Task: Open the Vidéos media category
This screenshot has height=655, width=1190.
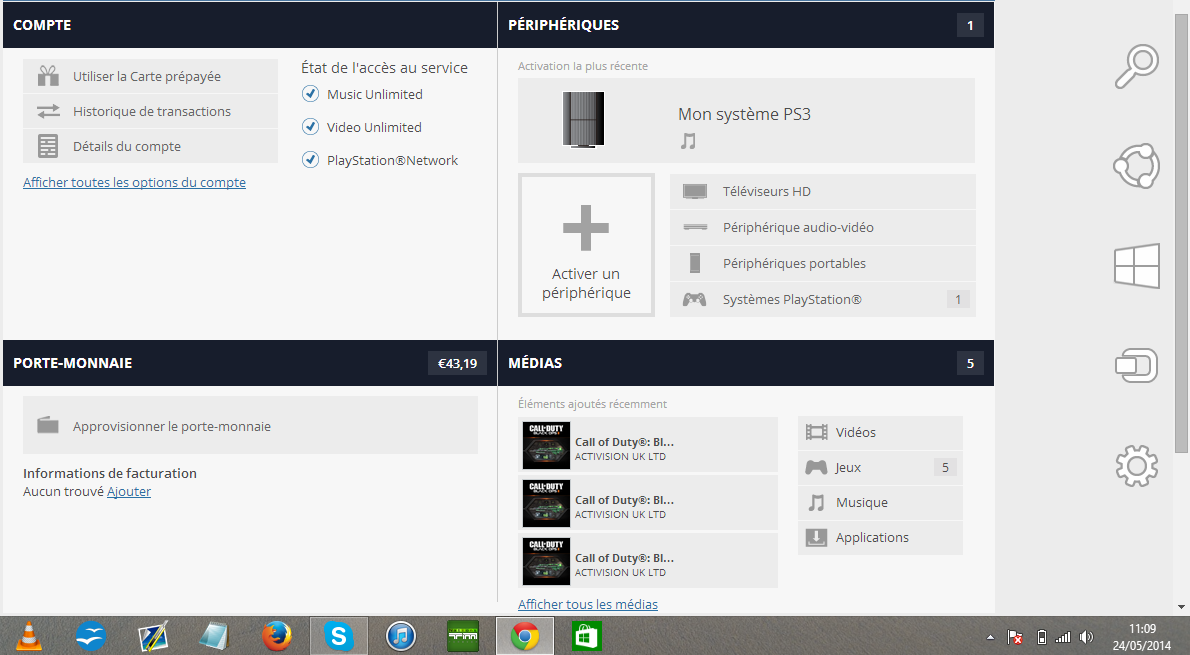Action: (880, 432)
